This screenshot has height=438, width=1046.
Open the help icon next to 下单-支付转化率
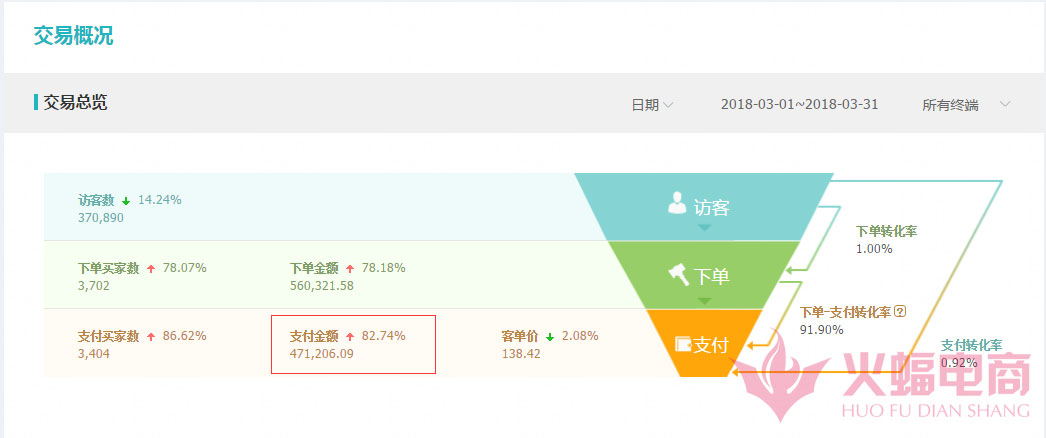pyautogui.click(x=900, y=312)
